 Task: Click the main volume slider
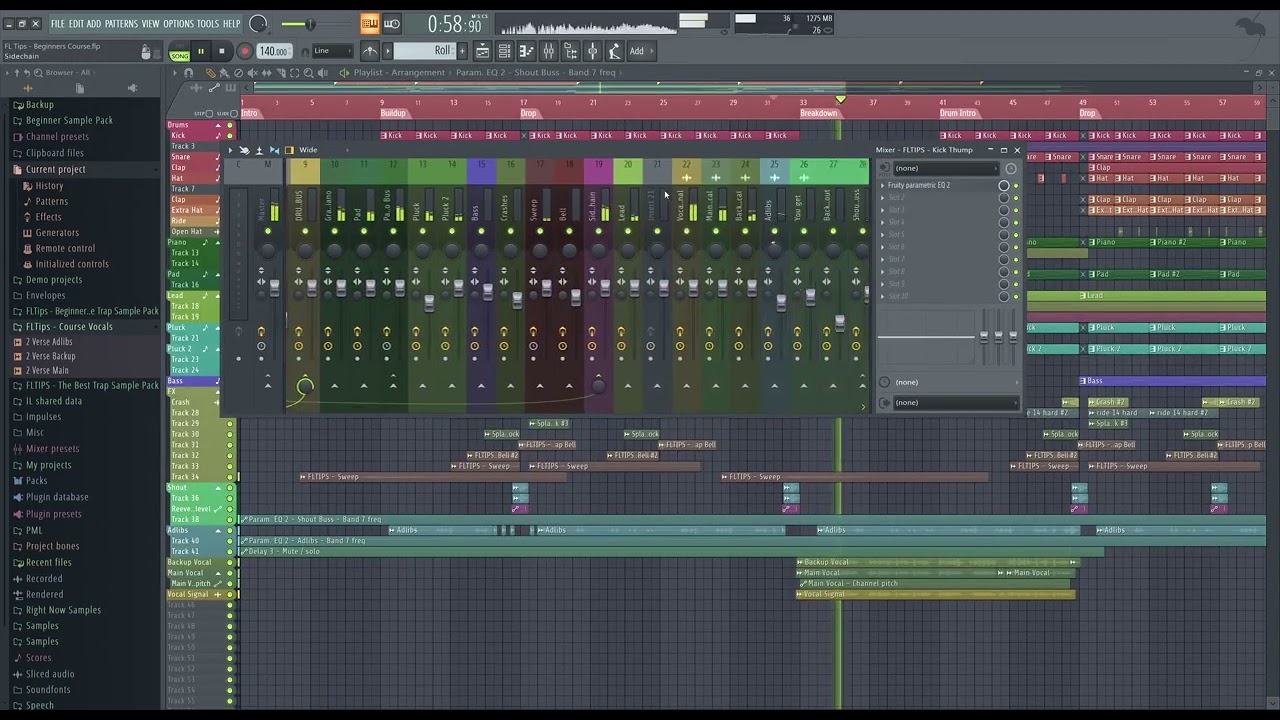pos(311,24)
